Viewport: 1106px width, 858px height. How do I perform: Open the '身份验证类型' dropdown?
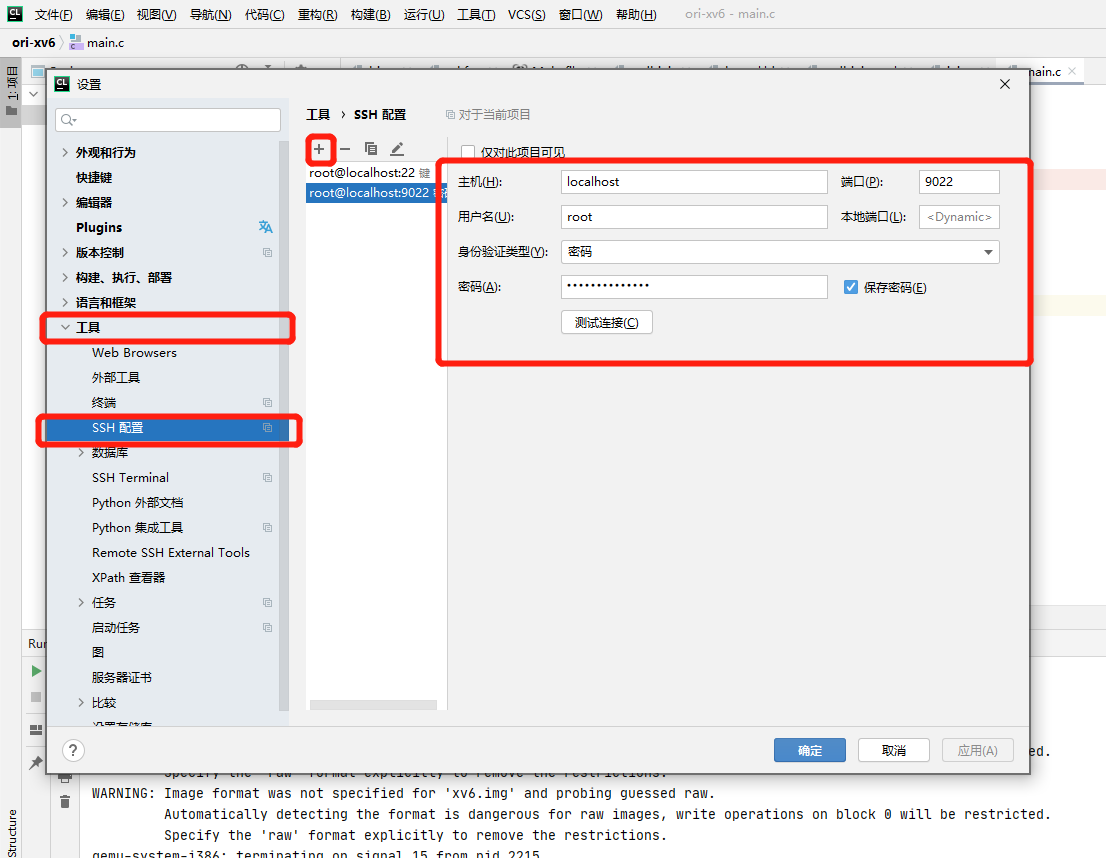pyautogui.click(x=780, y=252)
